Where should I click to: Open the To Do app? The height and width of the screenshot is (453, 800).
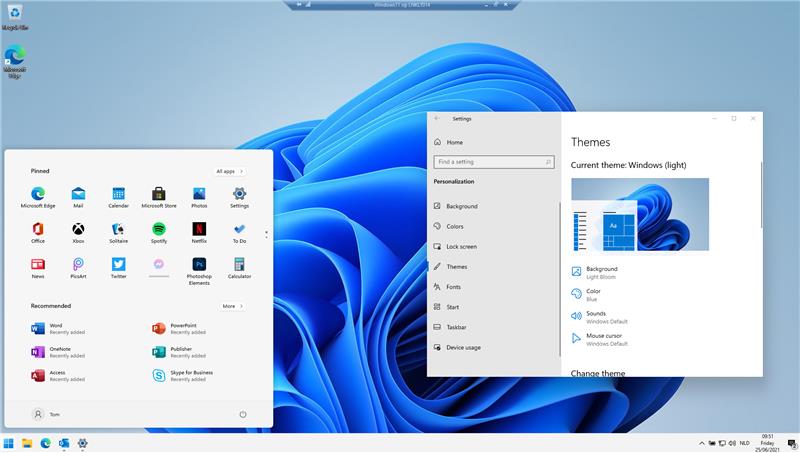tap(239, 232)
